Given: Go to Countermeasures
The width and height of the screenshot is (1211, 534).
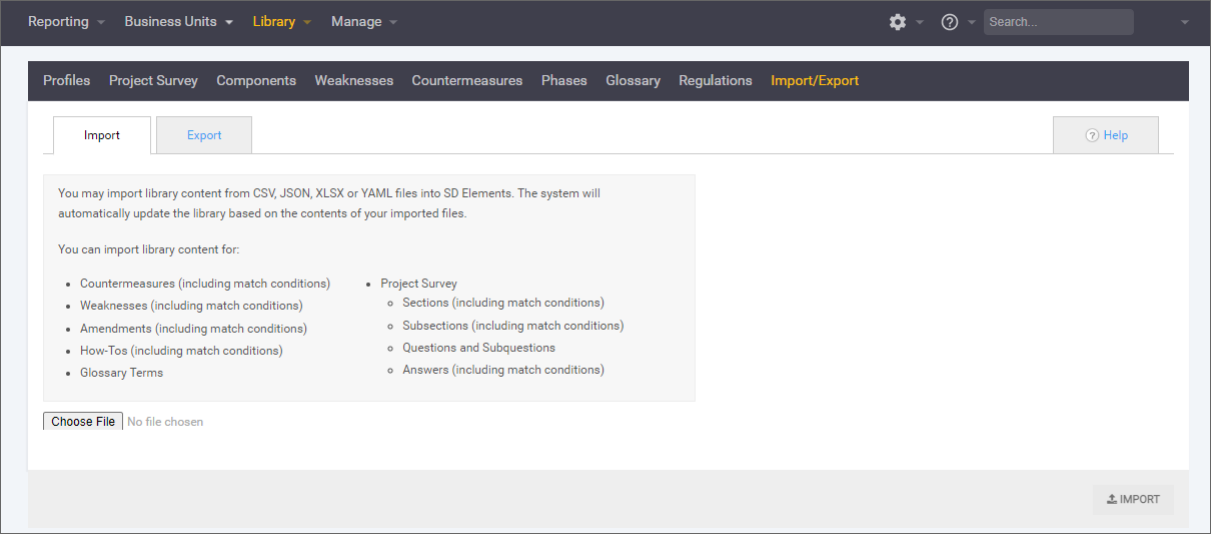Looking at the screenshot, I should [x=467, y=81].
